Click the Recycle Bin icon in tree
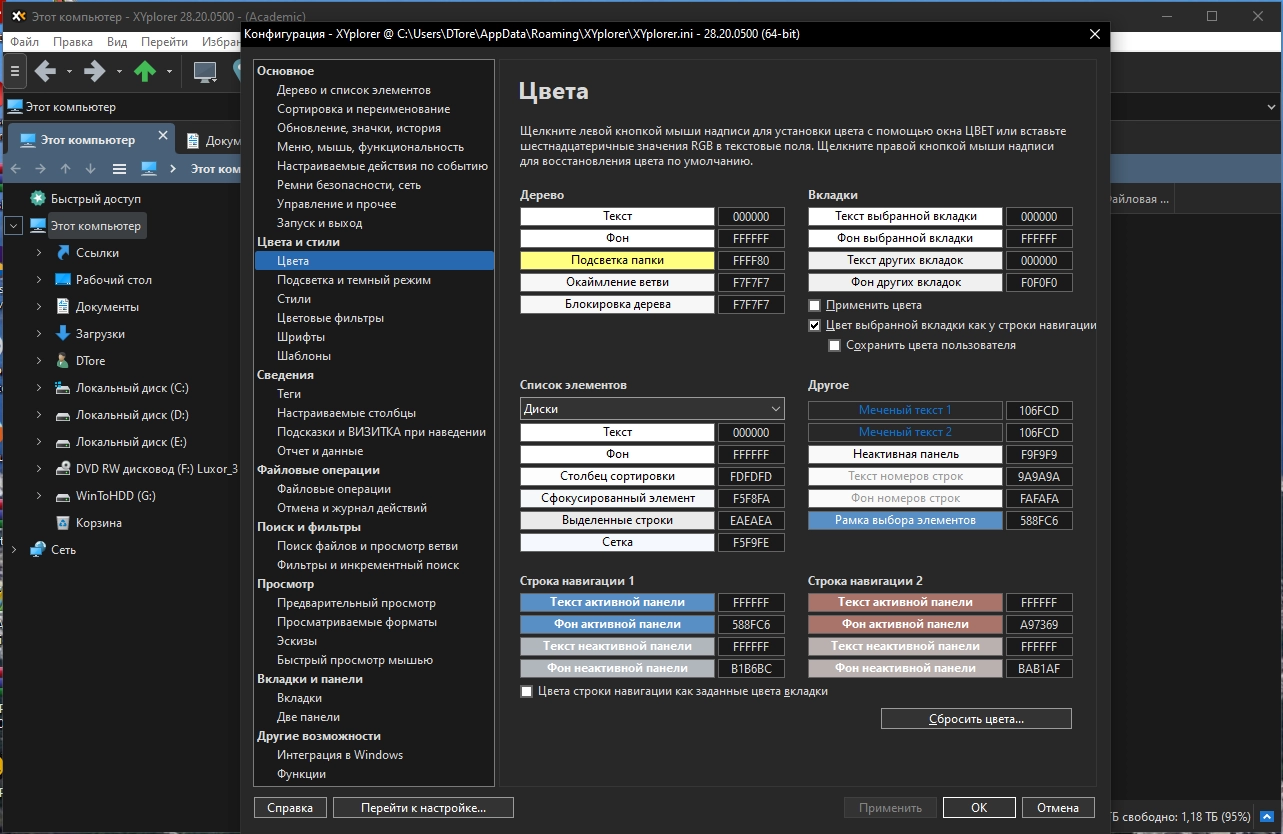1283x834 pixels. click(63, 523)
